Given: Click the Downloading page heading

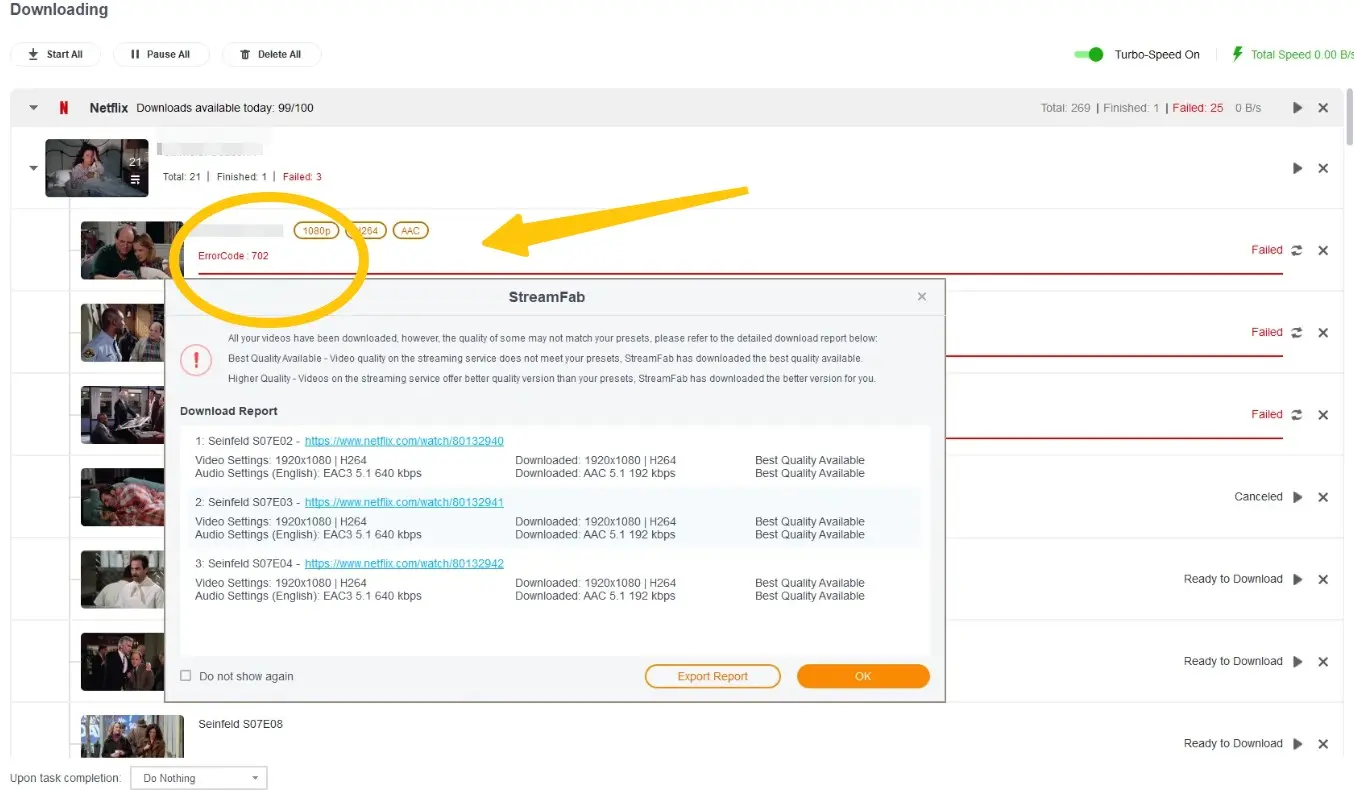Looking at the screenshot, I should (x=59, y=10).
